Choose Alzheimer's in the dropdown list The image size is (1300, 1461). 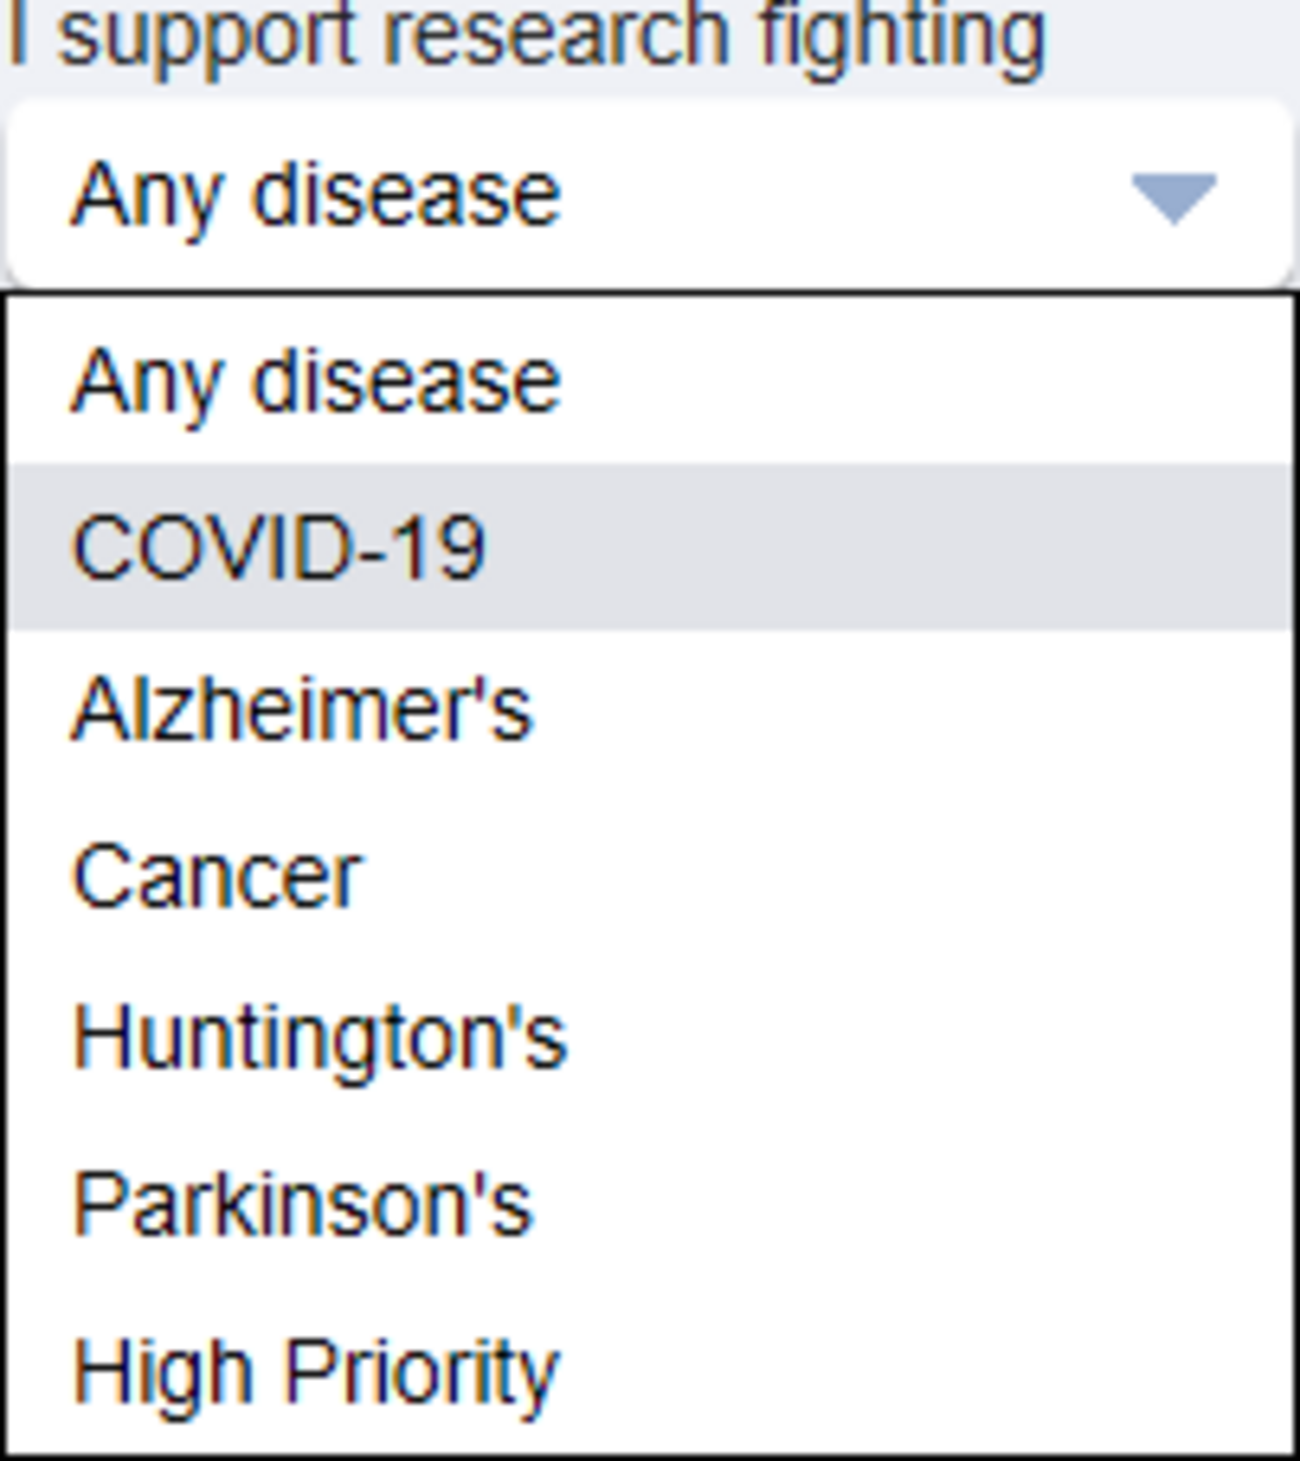tap(303, 711)
